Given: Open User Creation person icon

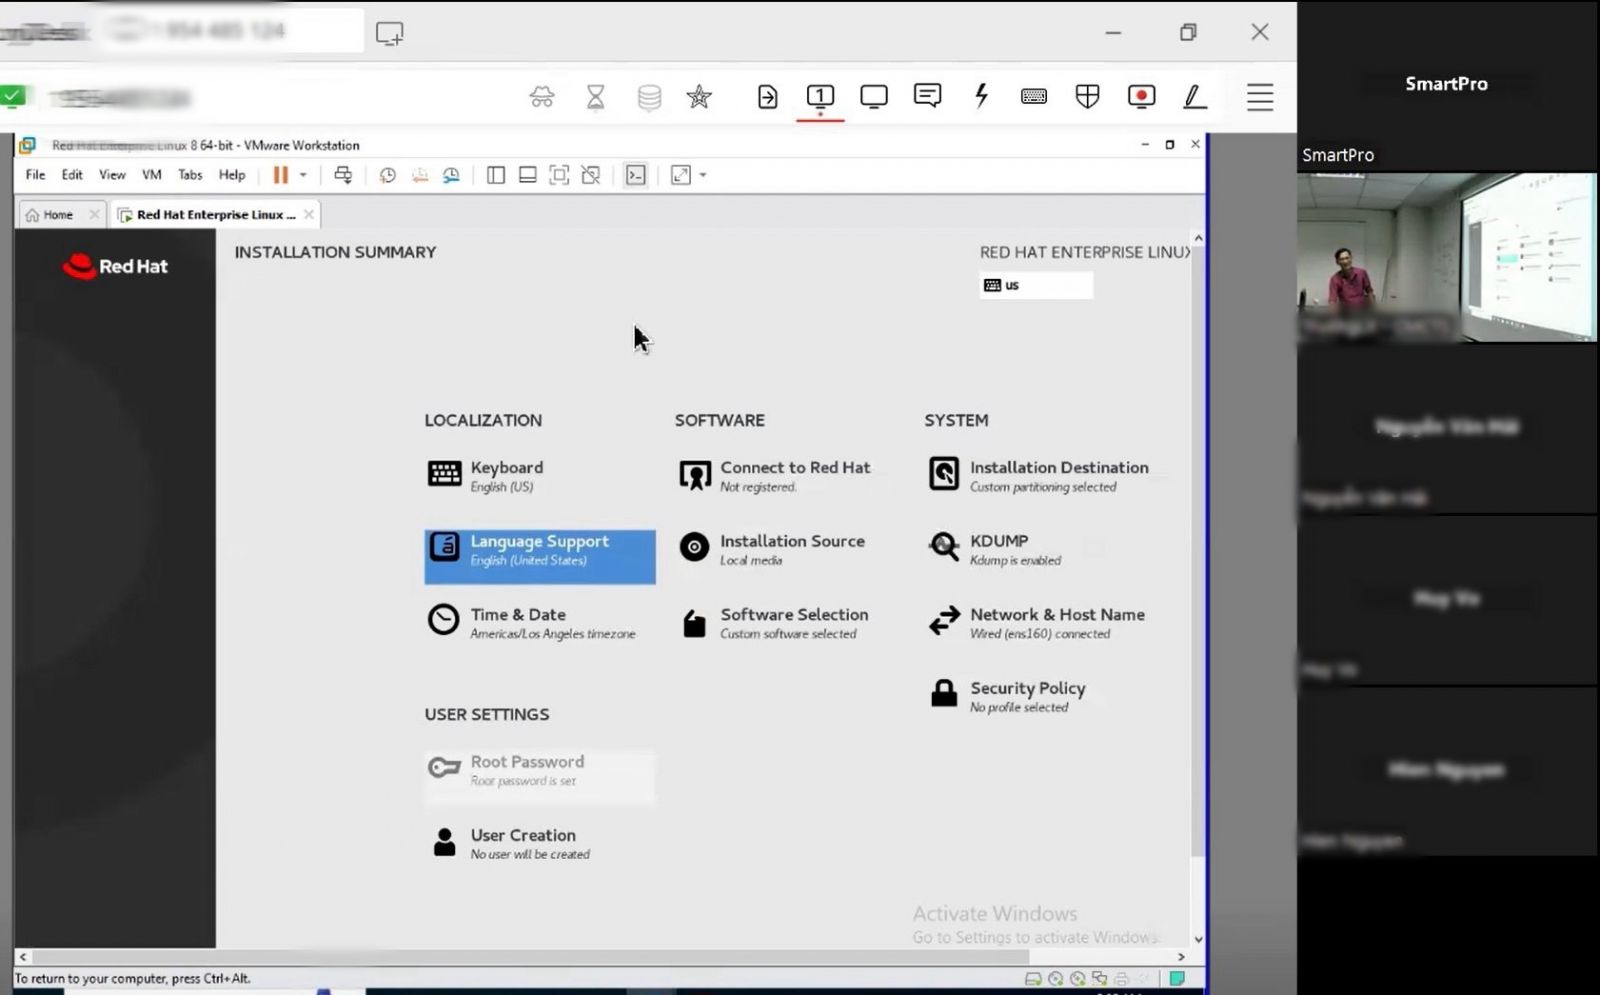Looking at the screenshot, I should pyautogui.click(x=444, y=842).
